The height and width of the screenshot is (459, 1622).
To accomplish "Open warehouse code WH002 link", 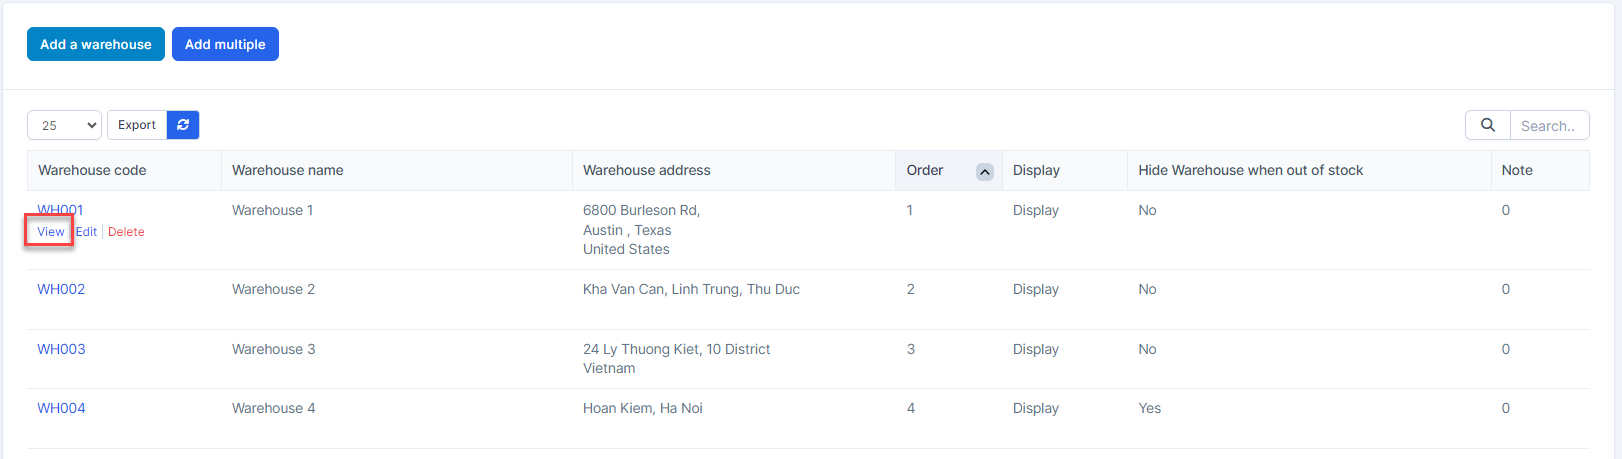I will tap(61, 289).
